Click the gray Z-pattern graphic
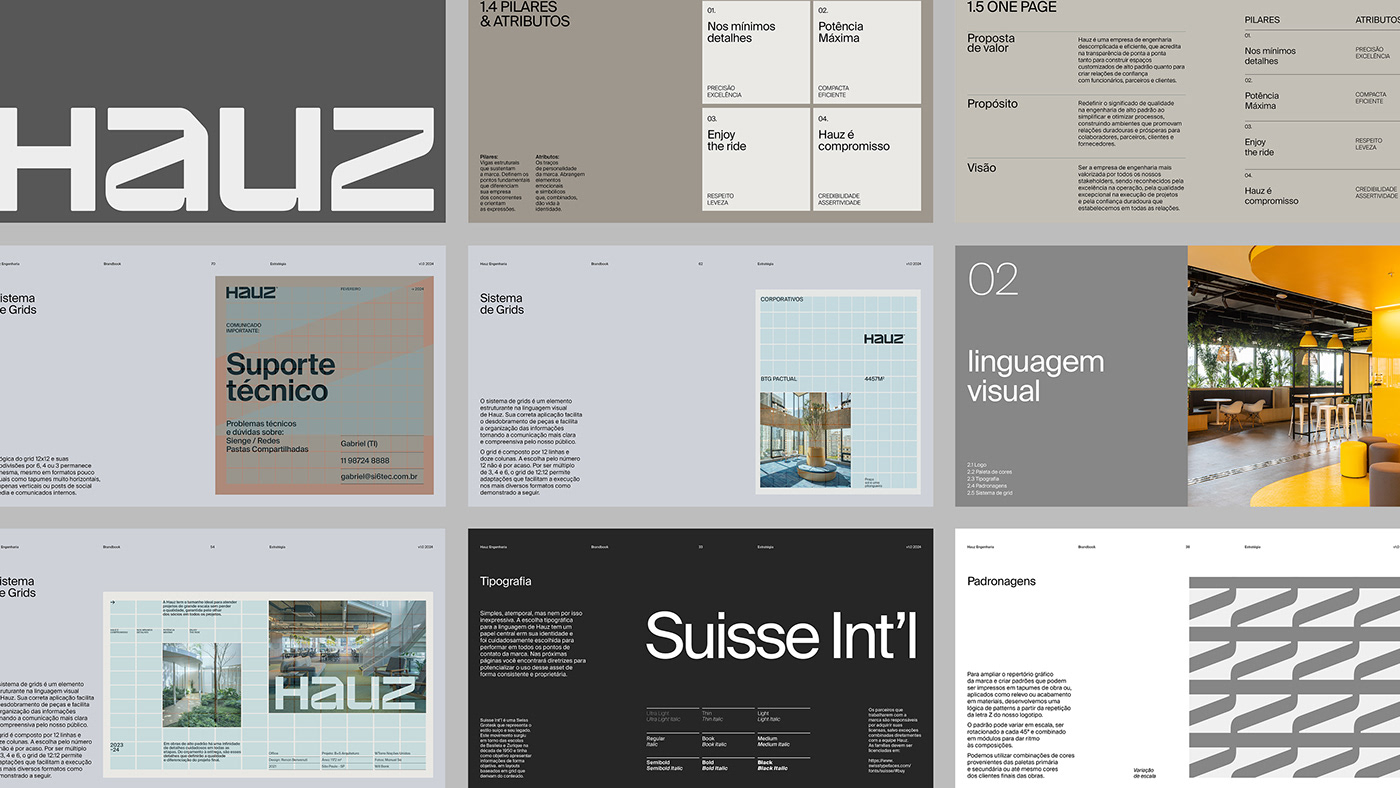The image size is (1400, 788). 1294,677
